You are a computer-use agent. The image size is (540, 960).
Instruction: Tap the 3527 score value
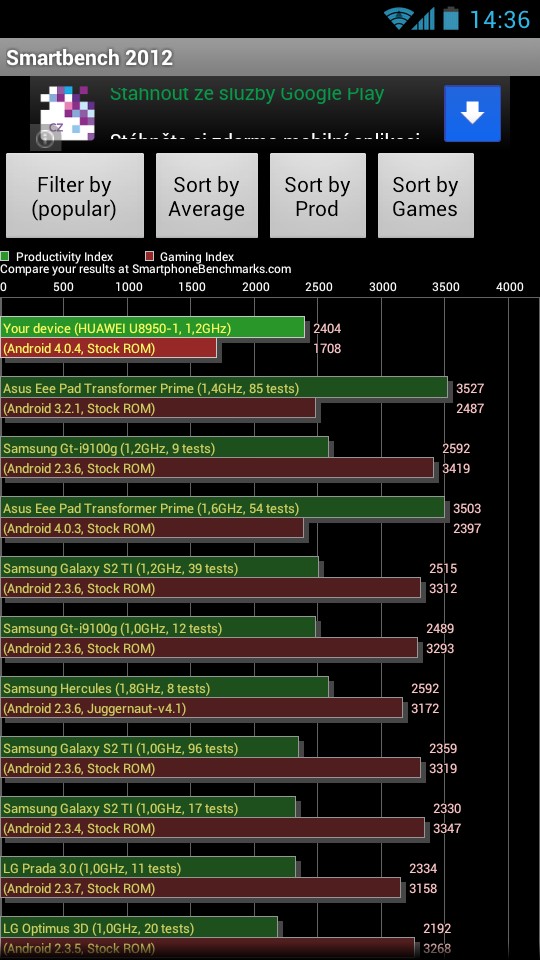pos(470,389)
